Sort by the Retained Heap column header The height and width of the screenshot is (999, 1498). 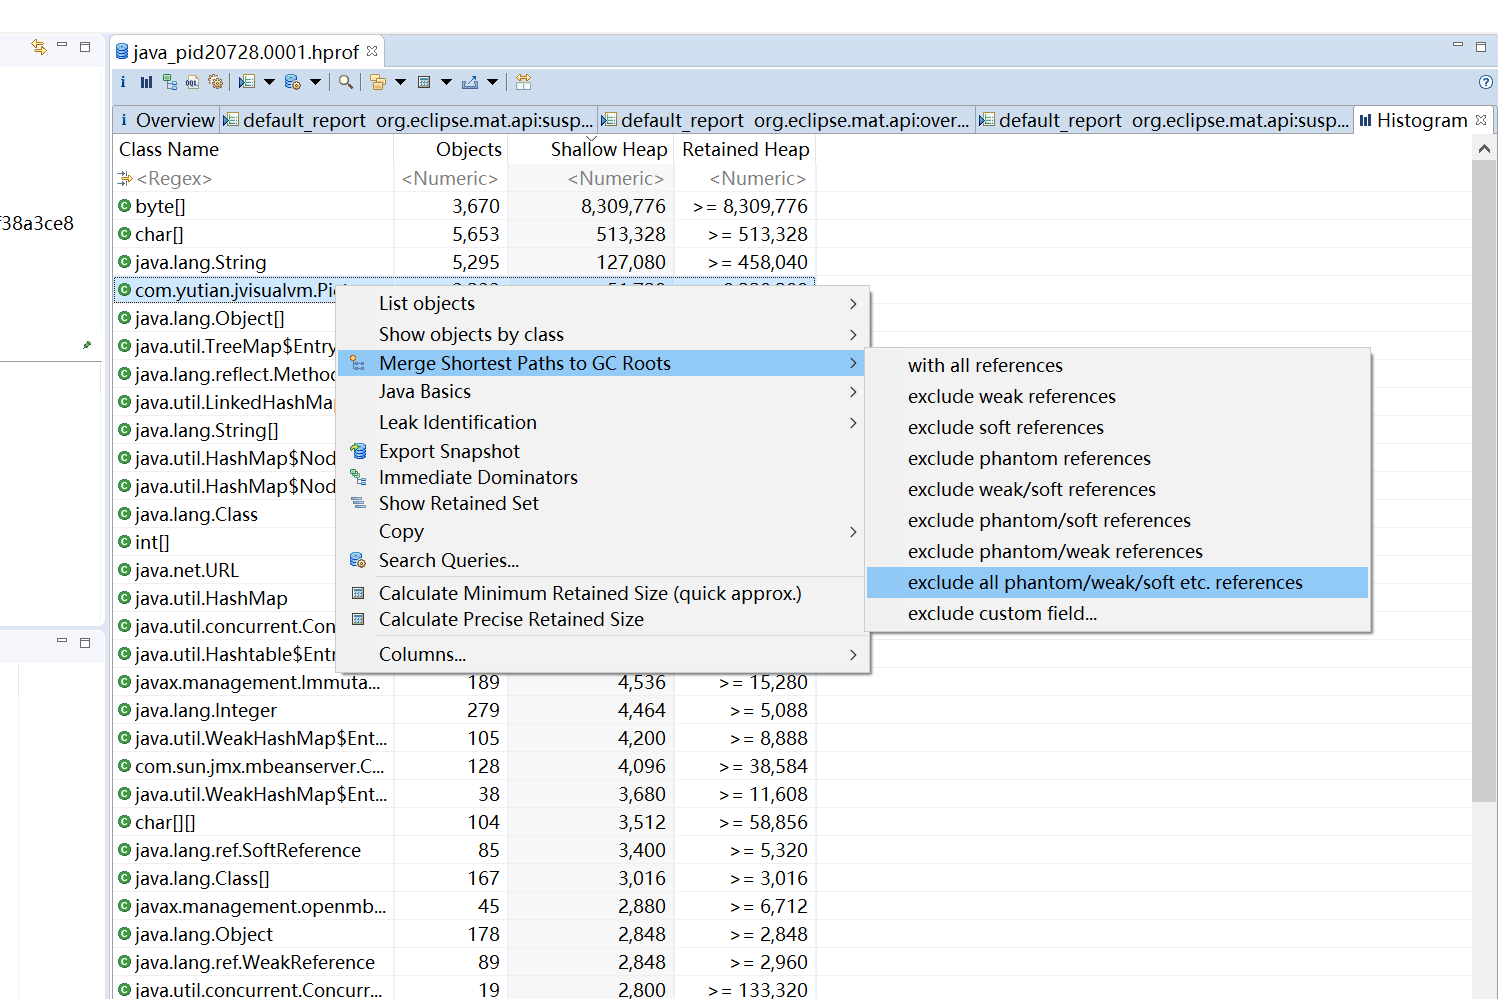point(745,150)
